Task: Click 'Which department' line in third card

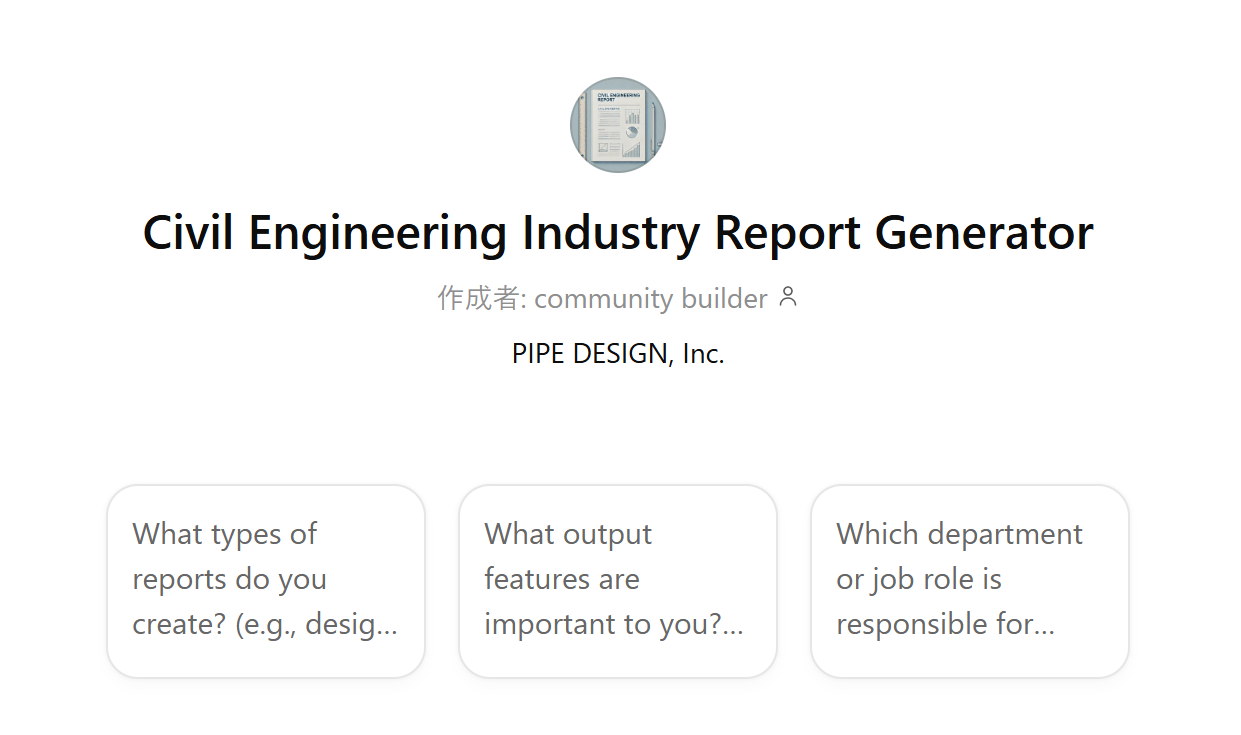Action: 959,535
